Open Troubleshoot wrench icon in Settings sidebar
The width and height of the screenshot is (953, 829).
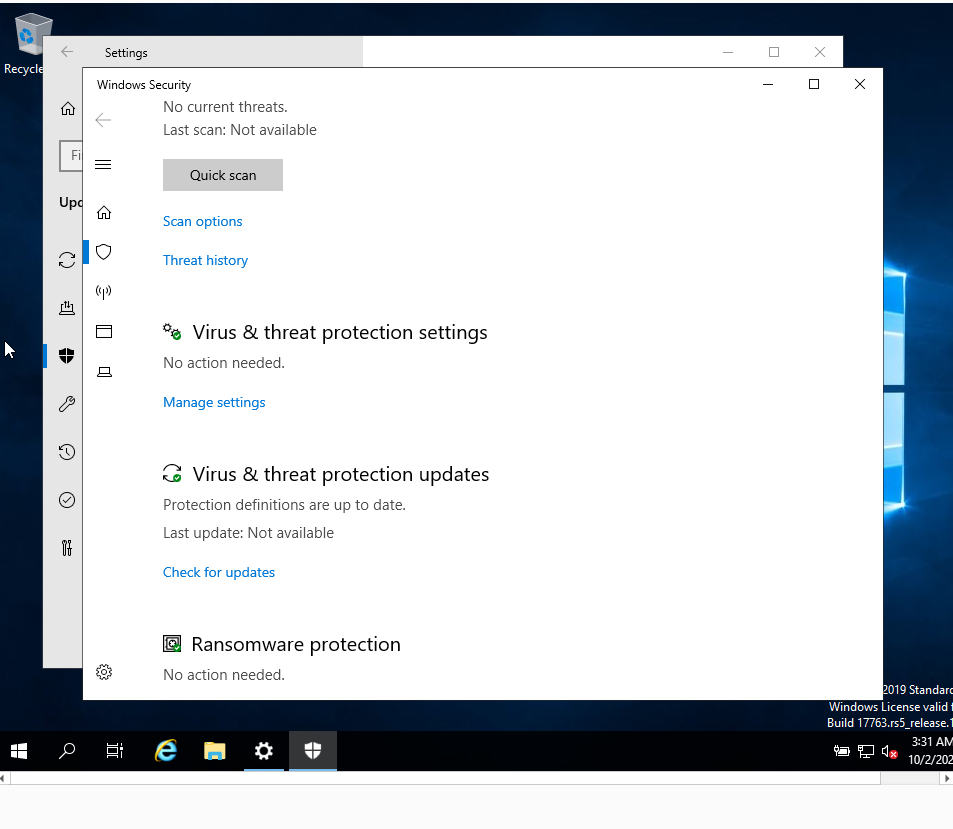67,404
